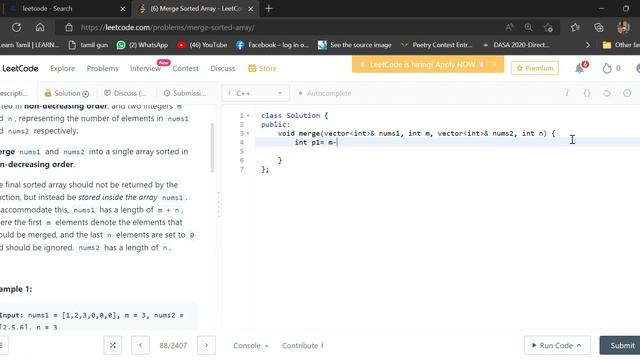This screenshot has width=640, height=360.
Task: Open Discuss menu item in the navbar
Action: pos(222,68)
